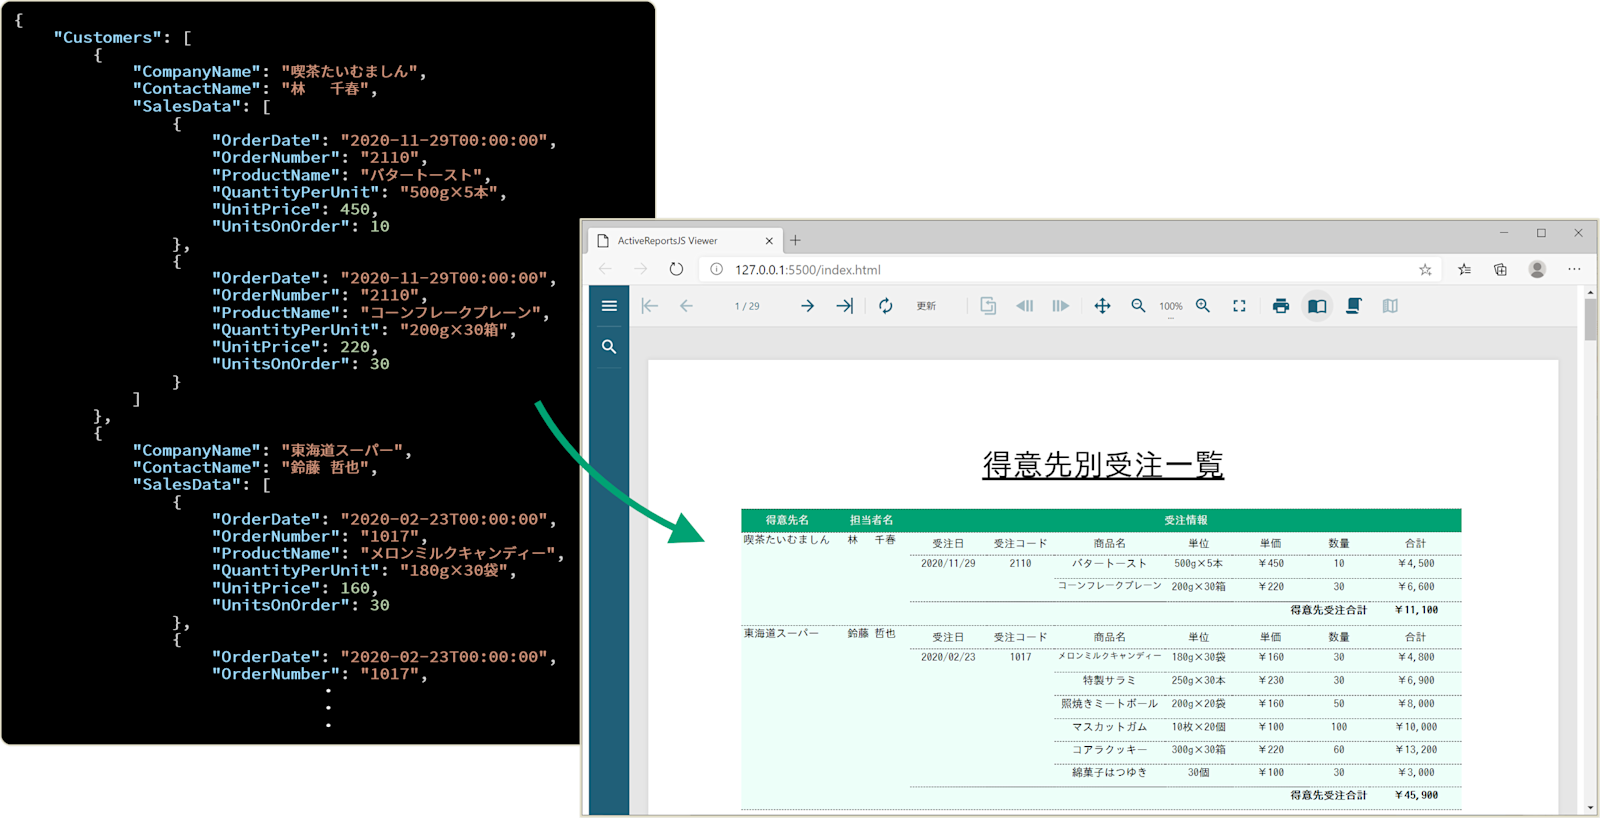The width and height of the screenshot is (1600, 818).
Task: Click the galley mode icon
Action: (1390, 306)
